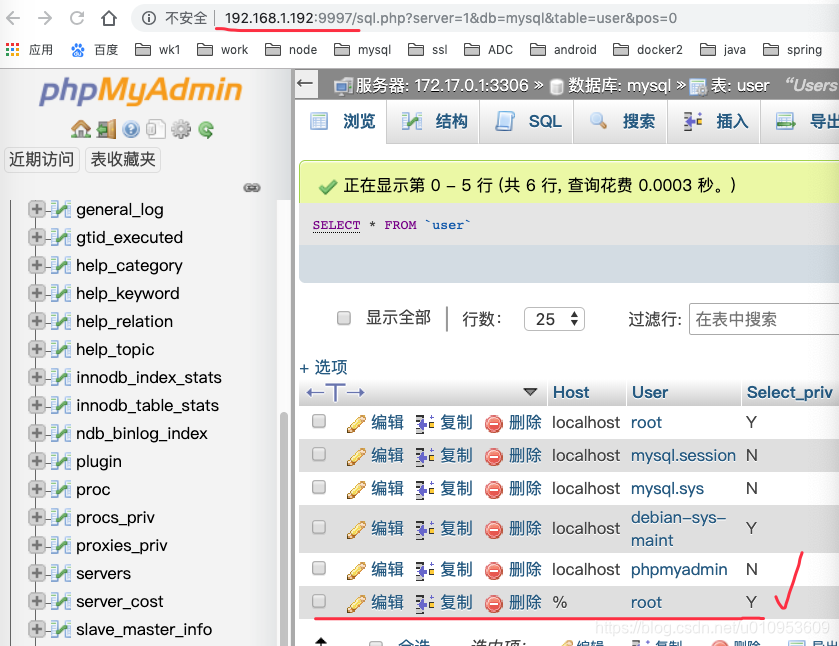Expand the proxies_priv tree node

coord(36,545)
